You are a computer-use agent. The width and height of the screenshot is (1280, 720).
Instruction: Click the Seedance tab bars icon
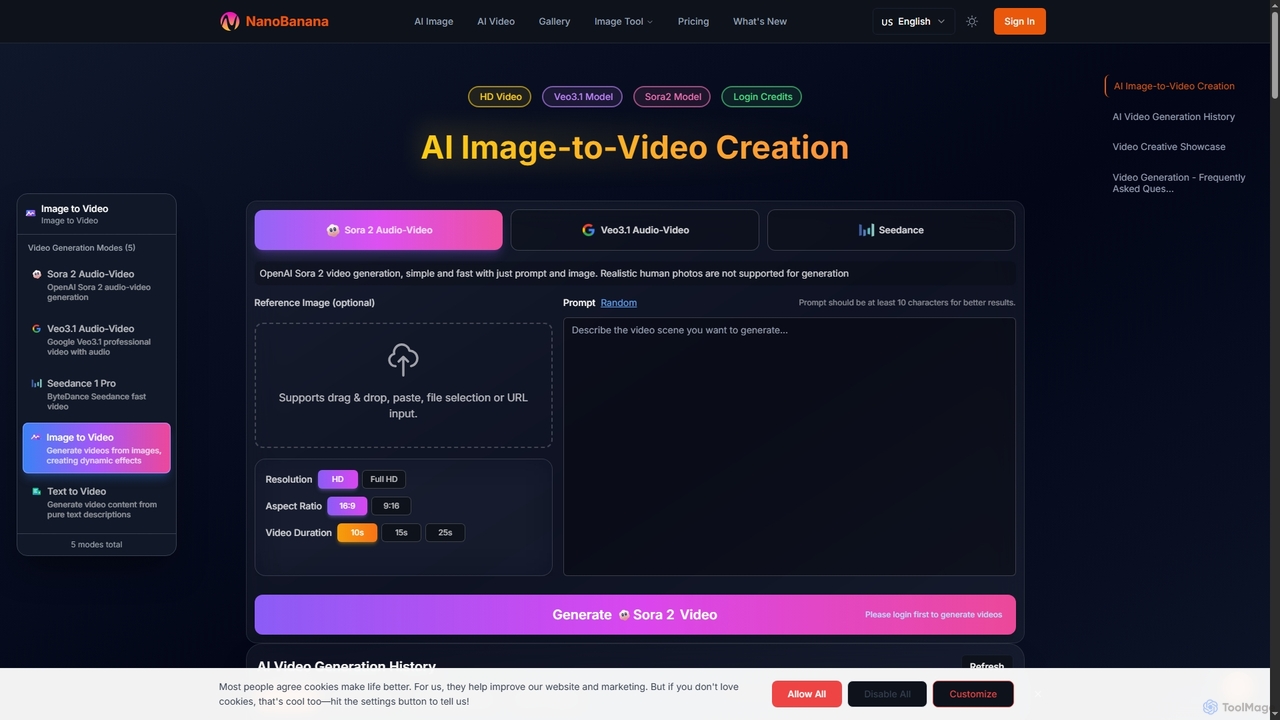(x=866, y=230)
